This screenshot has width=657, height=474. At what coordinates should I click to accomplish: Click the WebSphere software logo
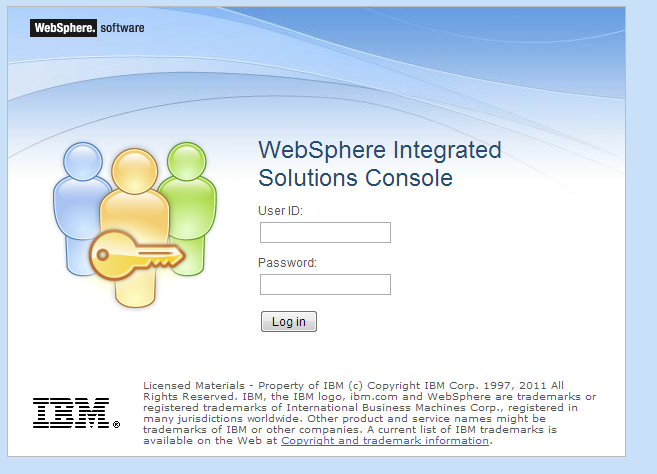(87, 28)
